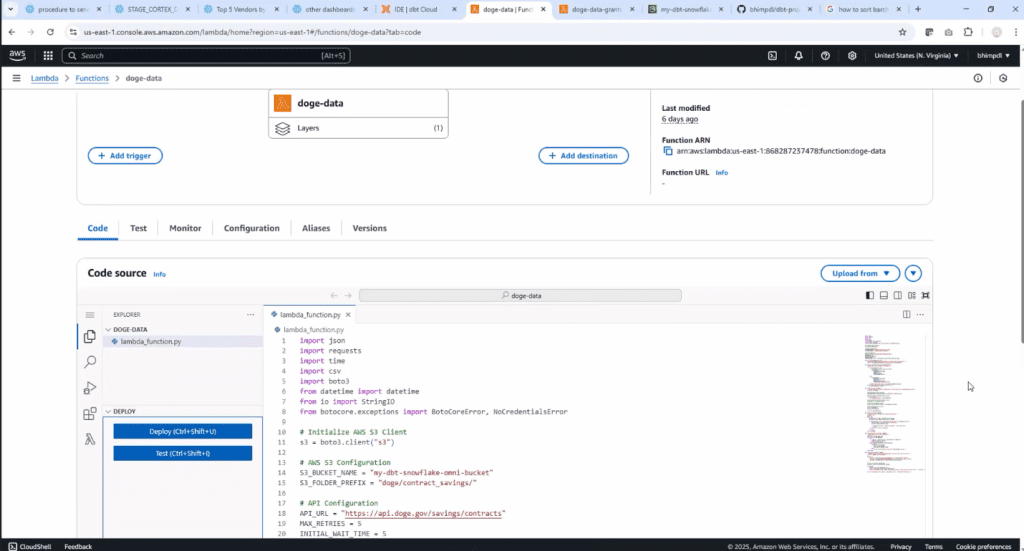Click the clock icon at top right
This screenshot has width=1024, height=551.
point(1003,78)
